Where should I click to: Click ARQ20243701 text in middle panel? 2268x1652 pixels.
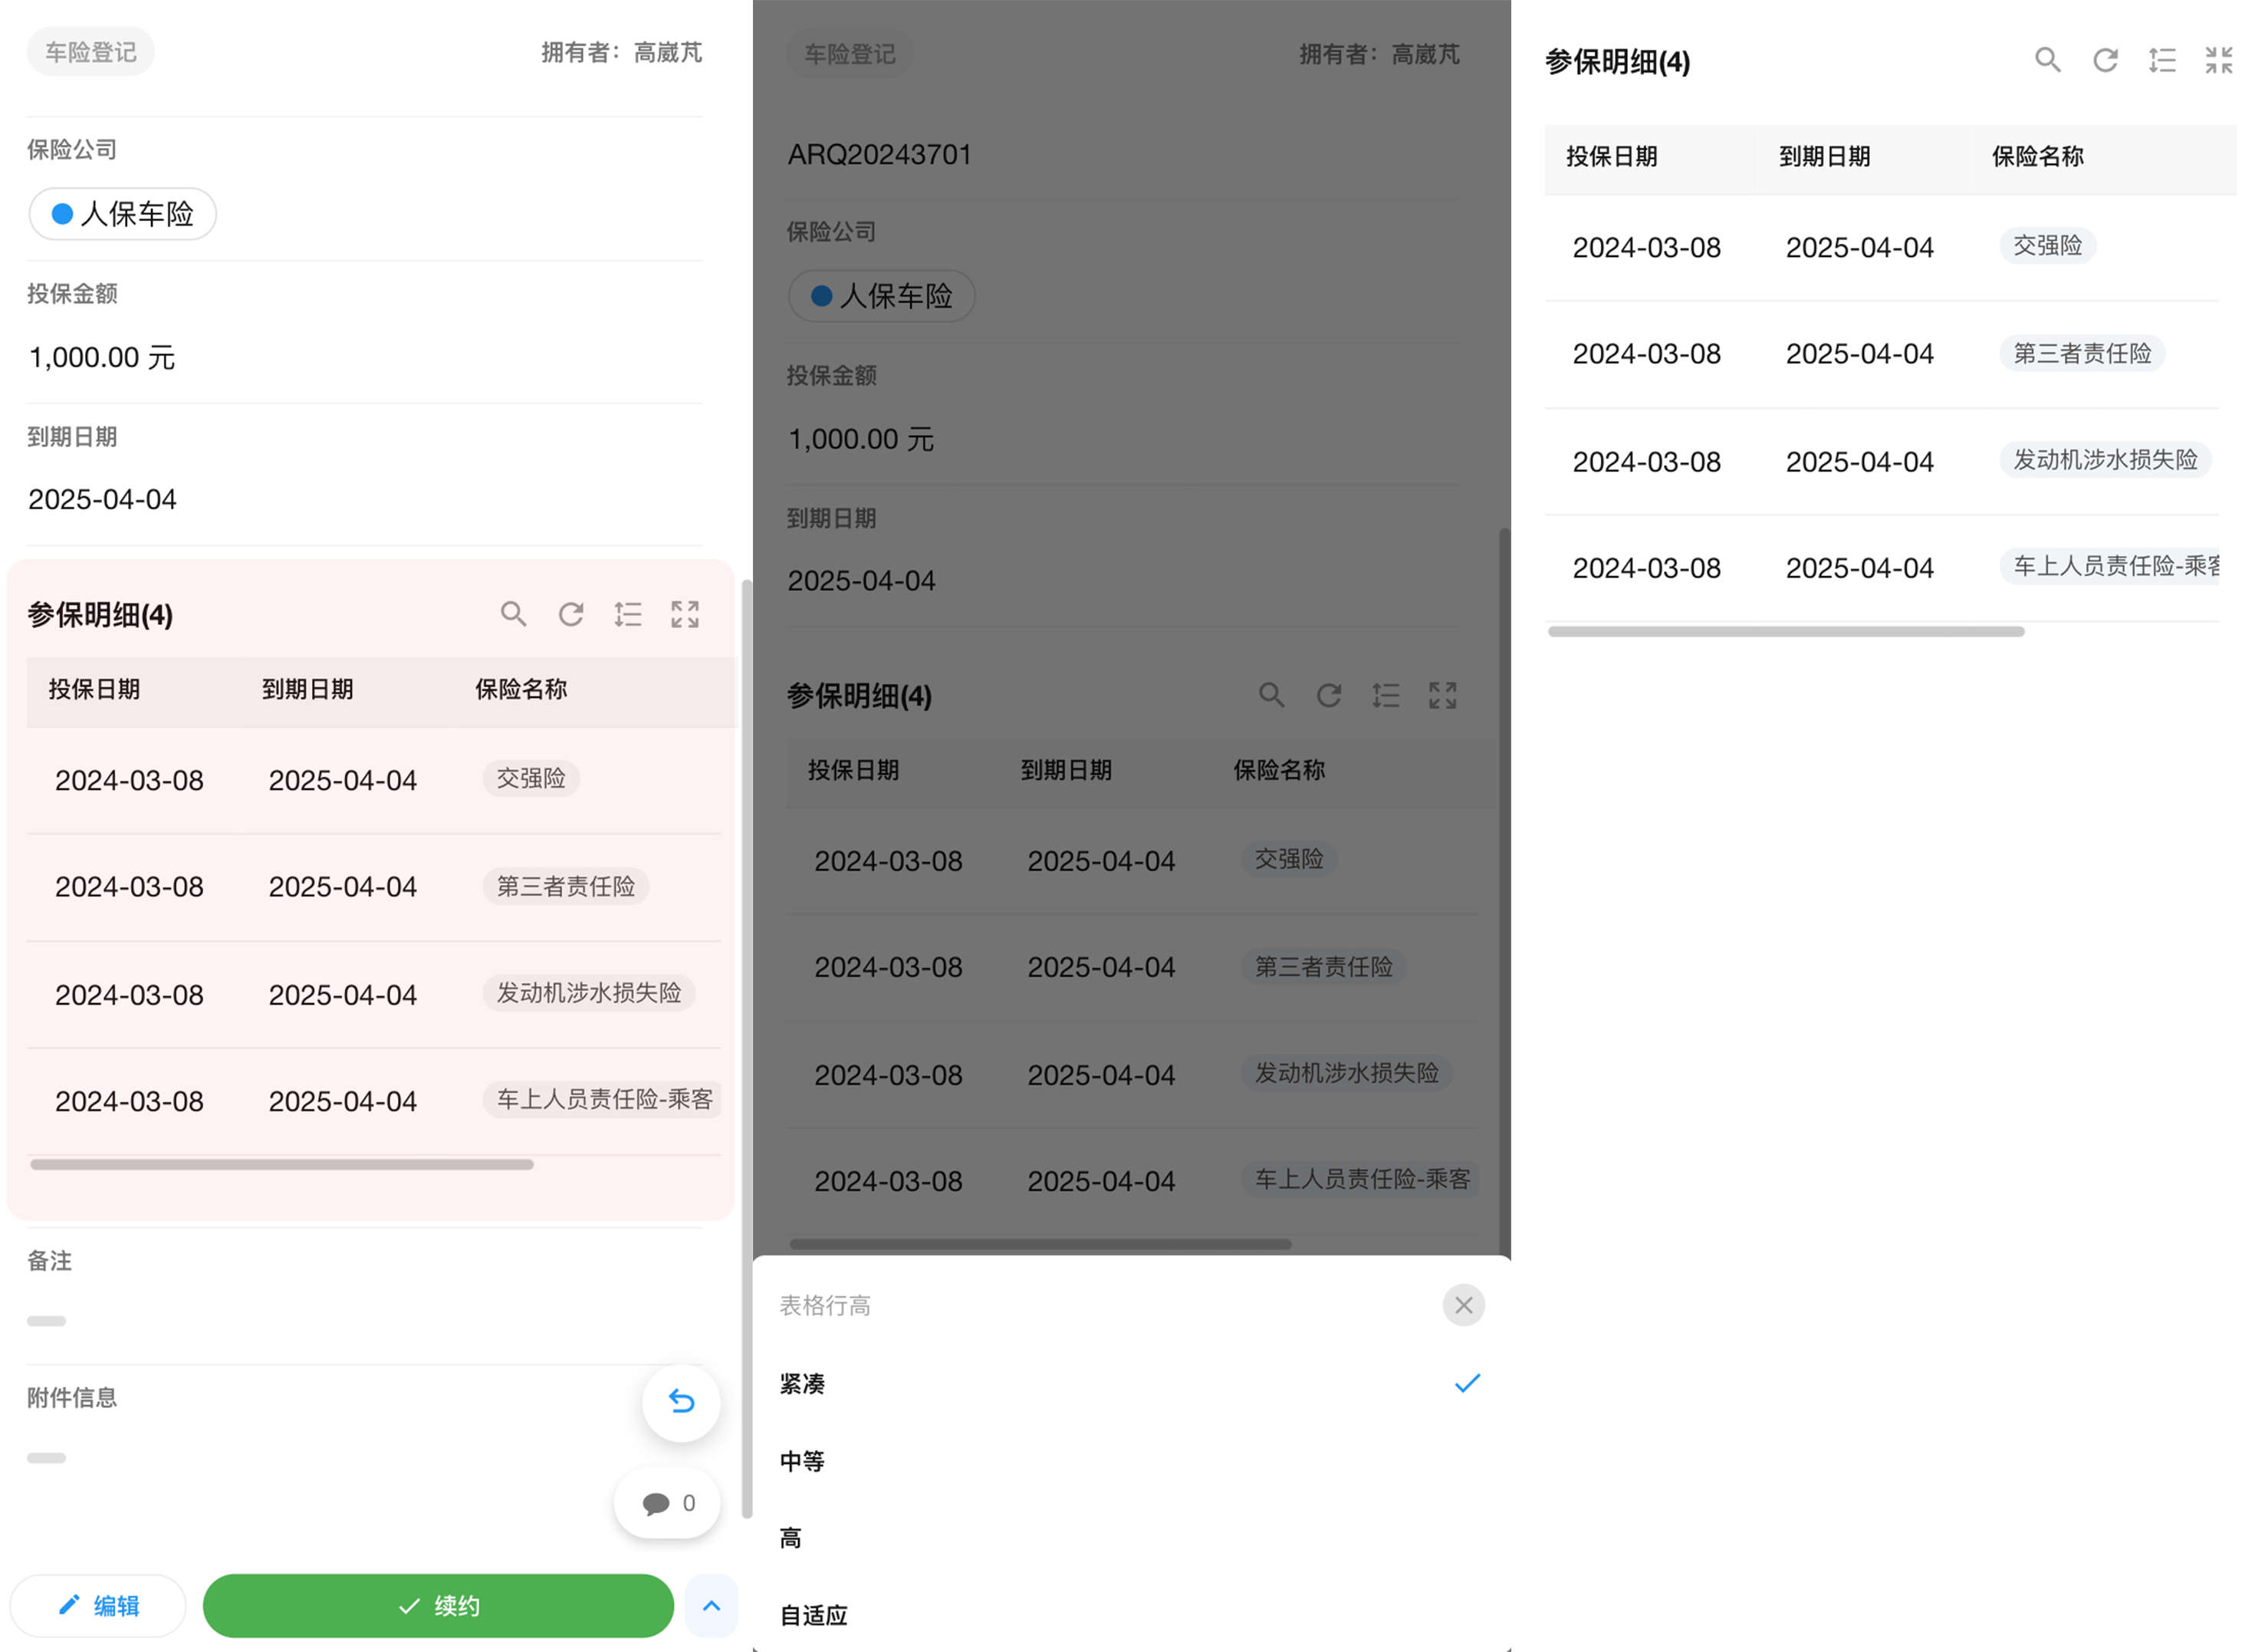pyautogui.click(x=880, y=155)
